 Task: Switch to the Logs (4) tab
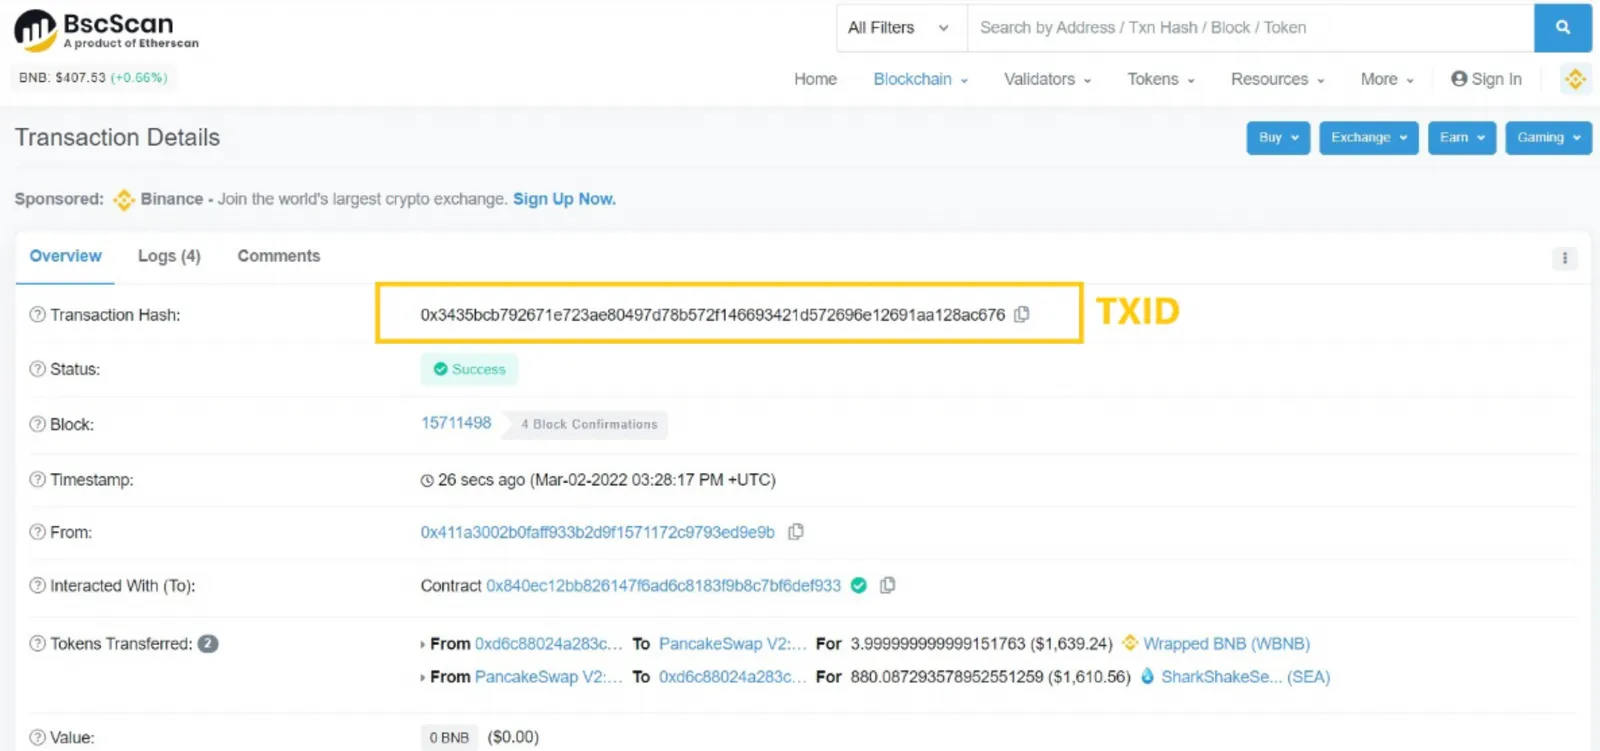click(169, 256)
